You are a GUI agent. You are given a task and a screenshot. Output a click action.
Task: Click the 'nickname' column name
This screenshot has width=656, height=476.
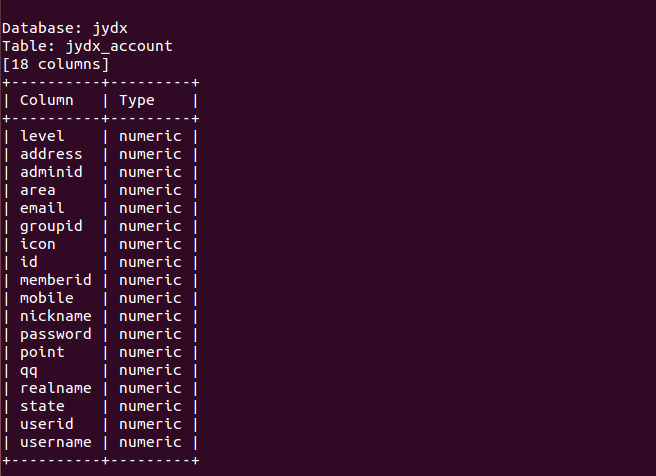(x=56, y=316)
